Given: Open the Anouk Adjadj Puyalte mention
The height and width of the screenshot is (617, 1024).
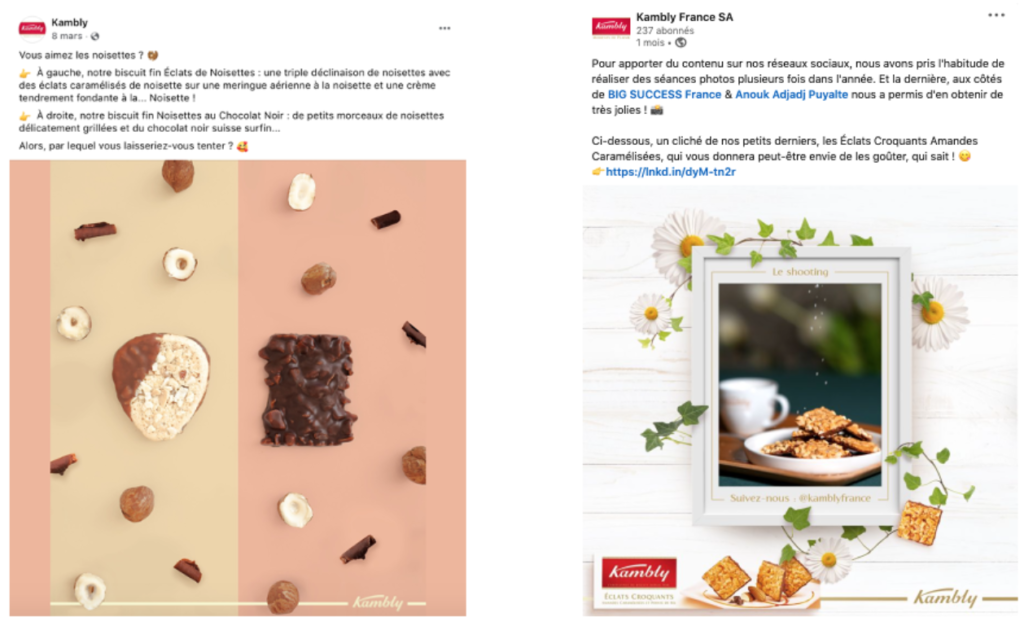Looking at the screenshot, I should [x=792, y=94].
